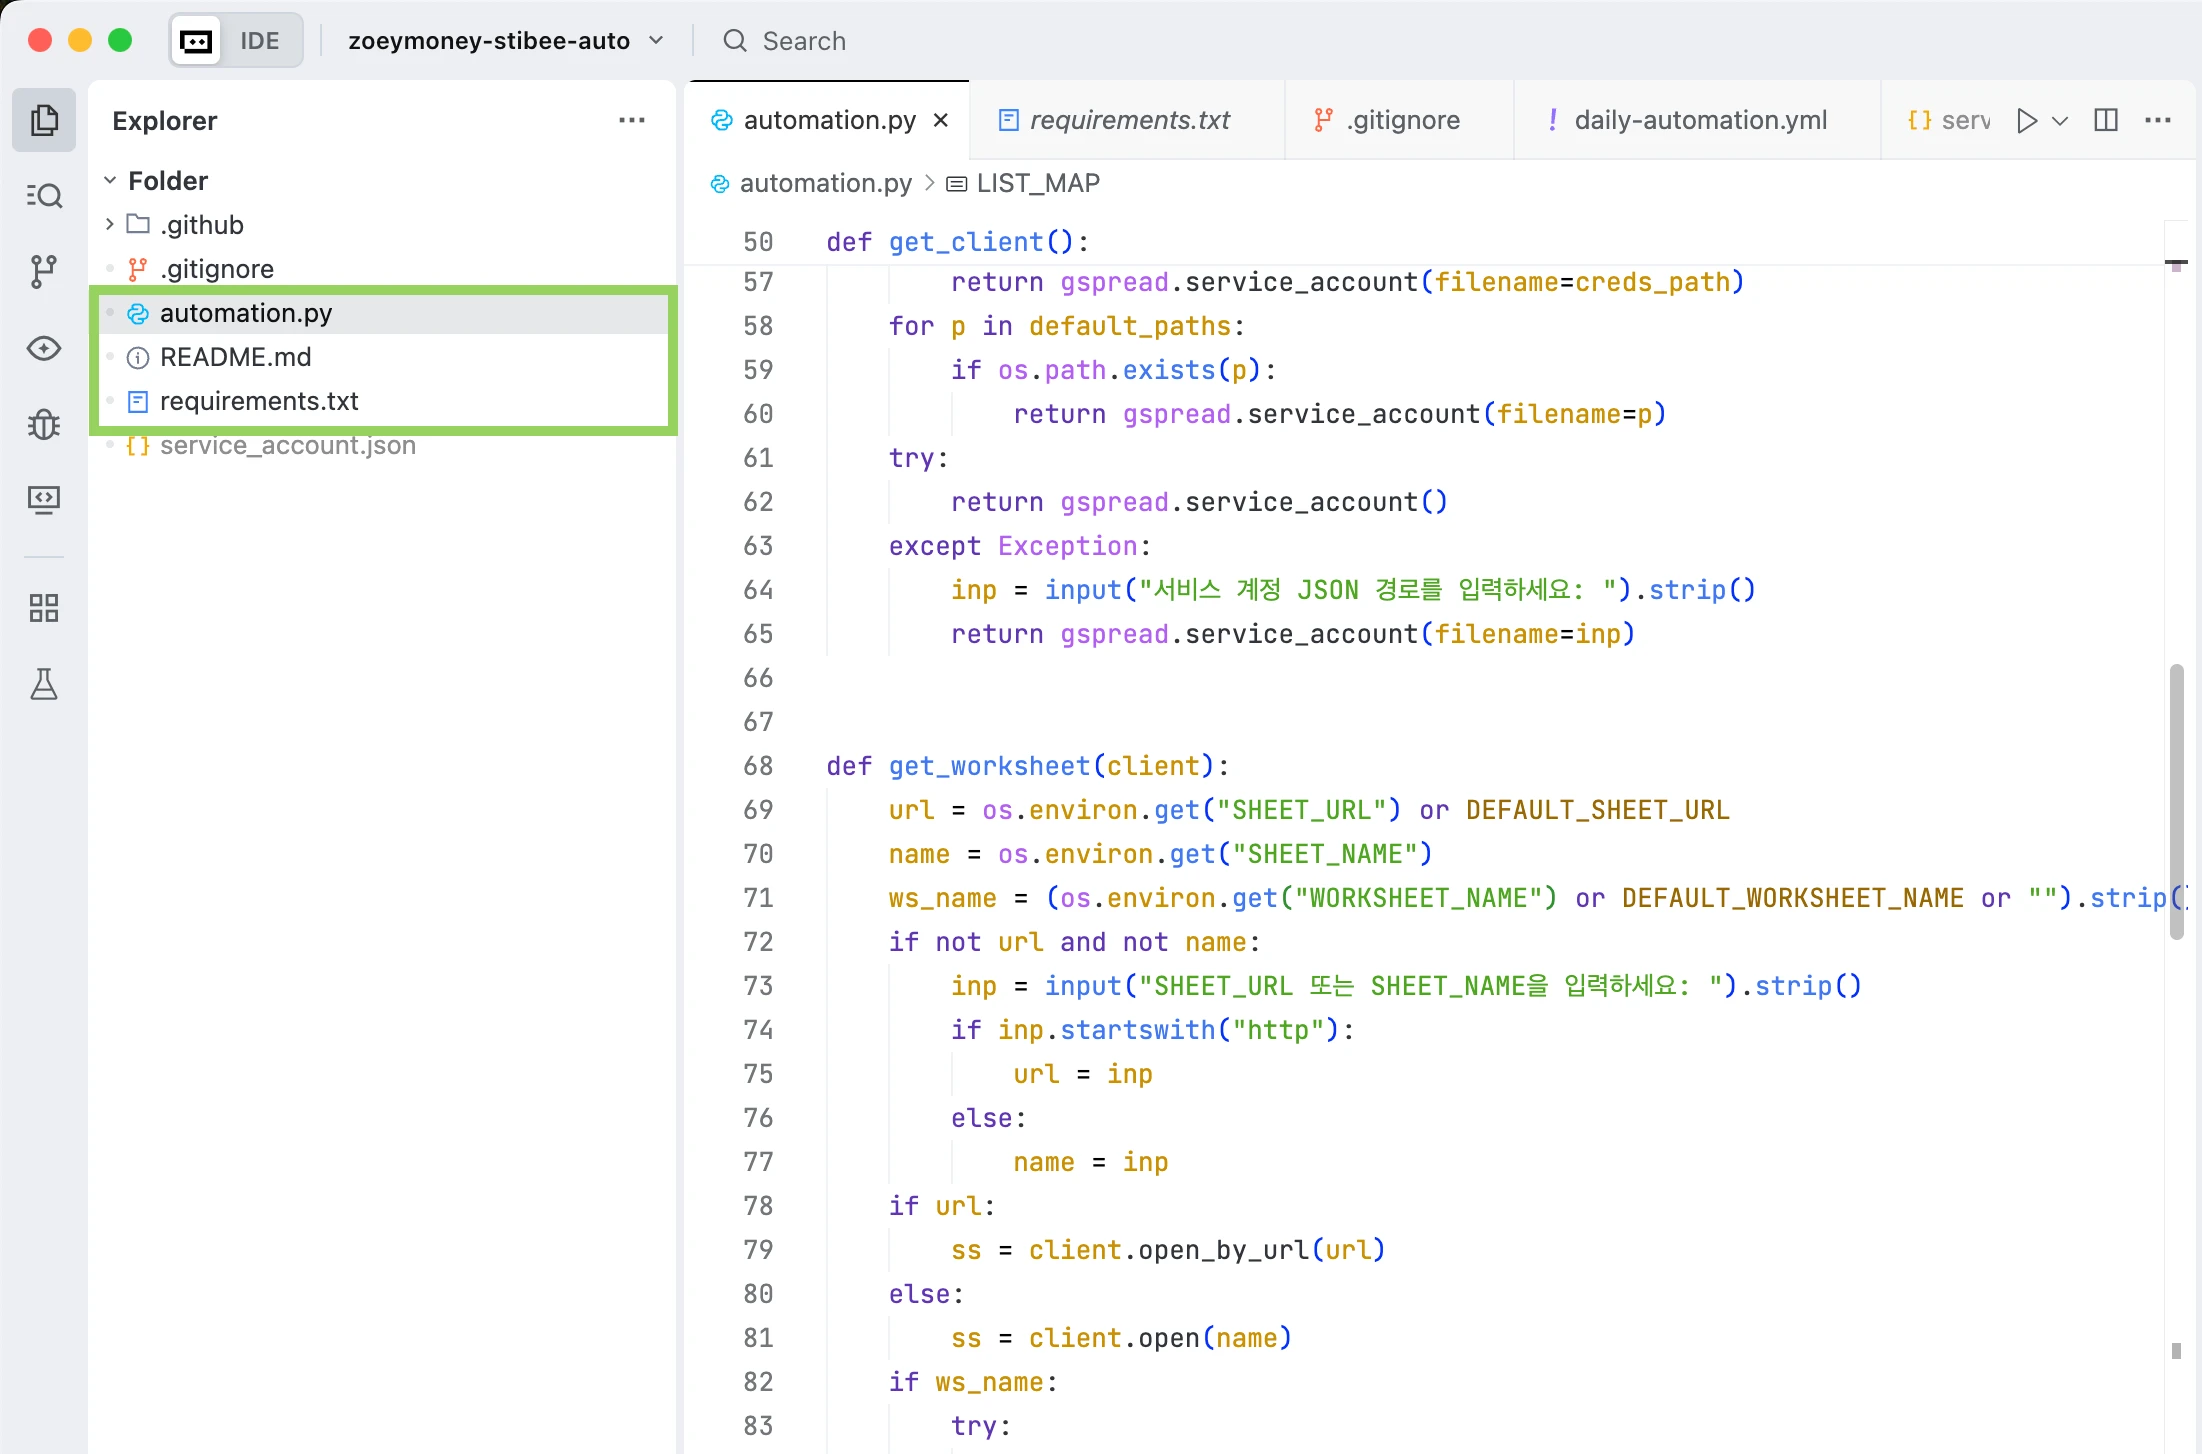Open the testing flask icon
This screenshot has width=2202, height=1454.
click(x=44, y=684)
